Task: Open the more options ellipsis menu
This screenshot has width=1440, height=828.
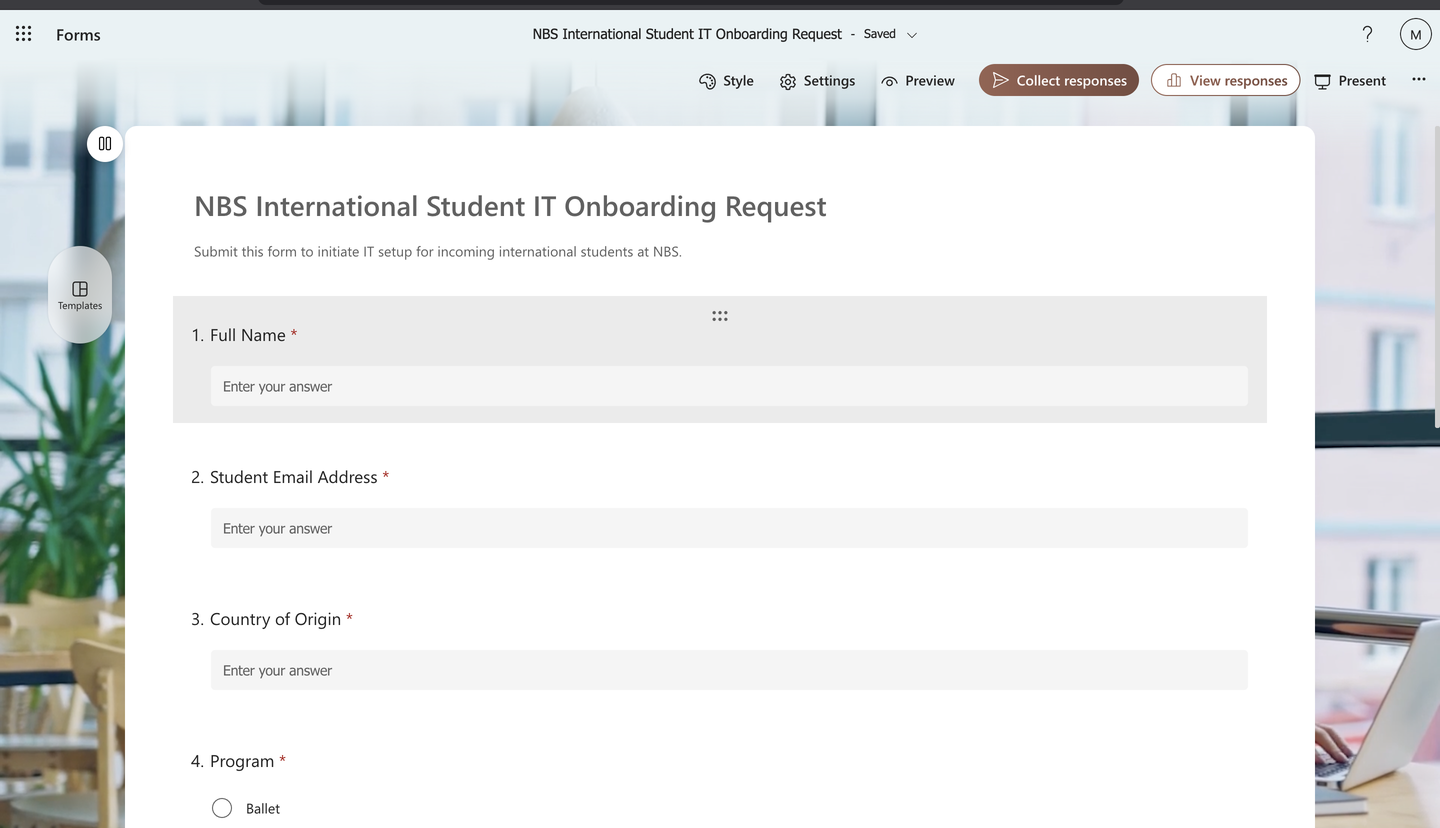Action: tap(1418, 79)
